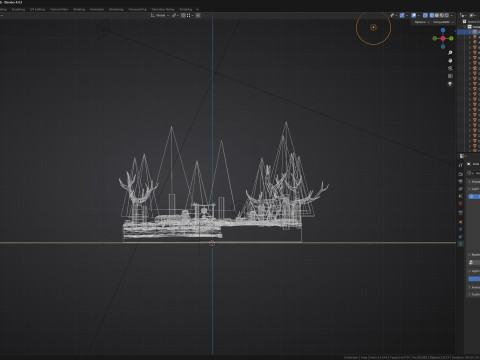Add a new workspace with the plus button

197,9
